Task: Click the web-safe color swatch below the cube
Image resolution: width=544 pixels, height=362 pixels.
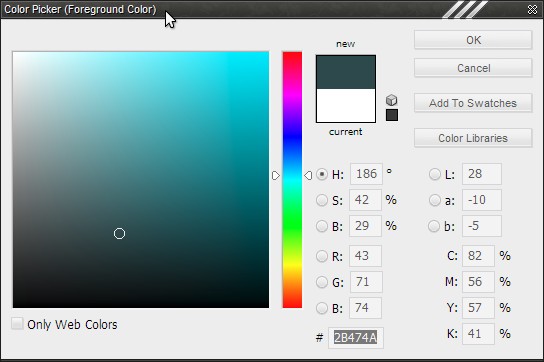Action: tap(392, 115)
